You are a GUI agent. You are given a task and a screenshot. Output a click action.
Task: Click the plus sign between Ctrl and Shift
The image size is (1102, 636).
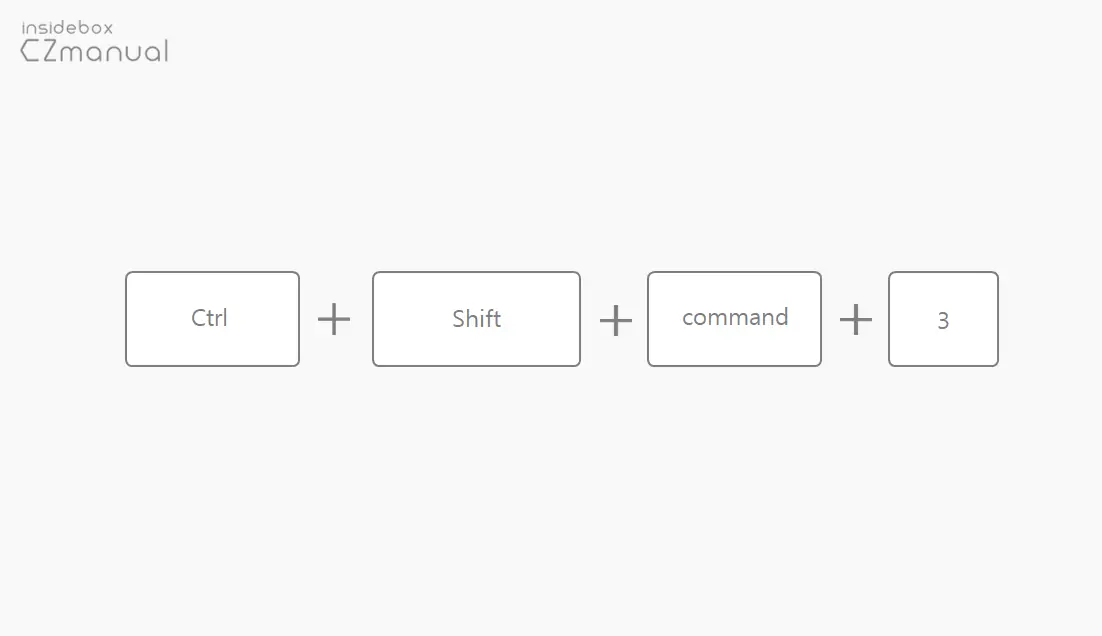tap(334, 320)
